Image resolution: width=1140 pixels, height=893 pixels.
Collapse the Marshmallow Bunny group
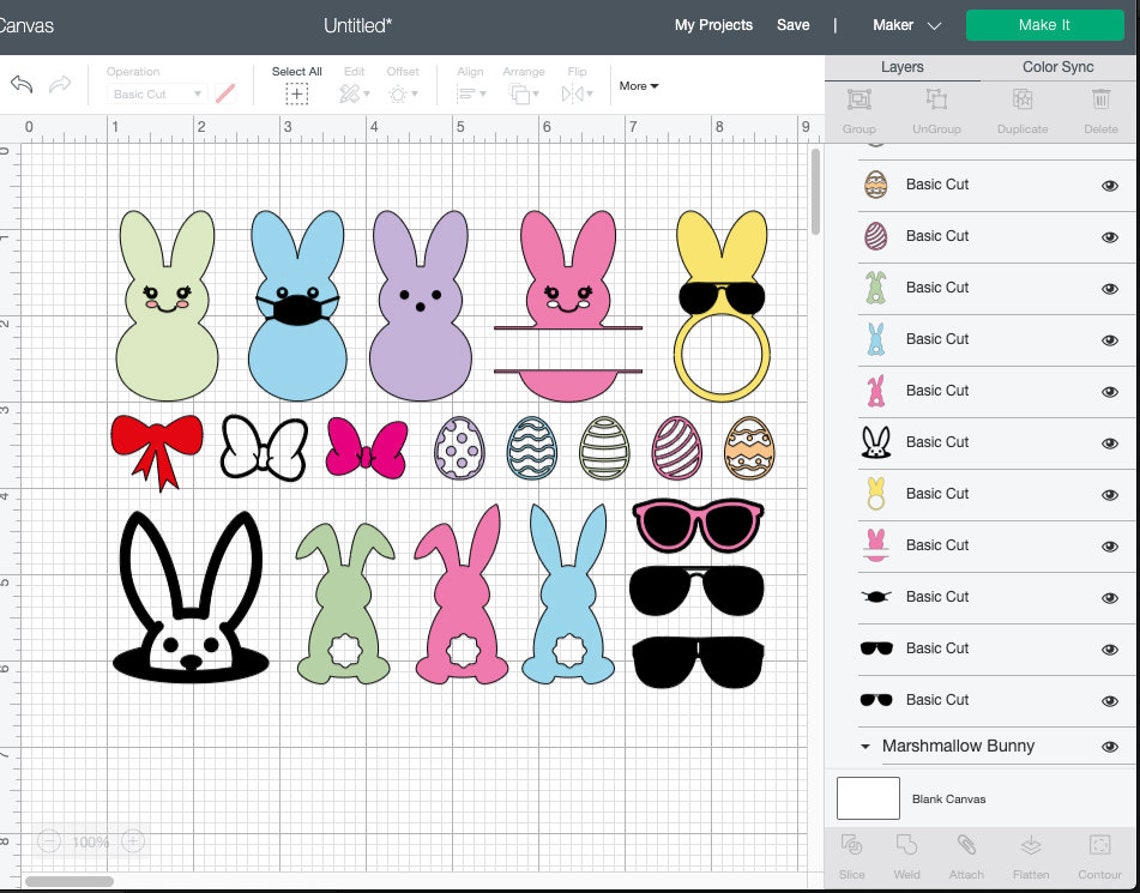coord(866,746)
